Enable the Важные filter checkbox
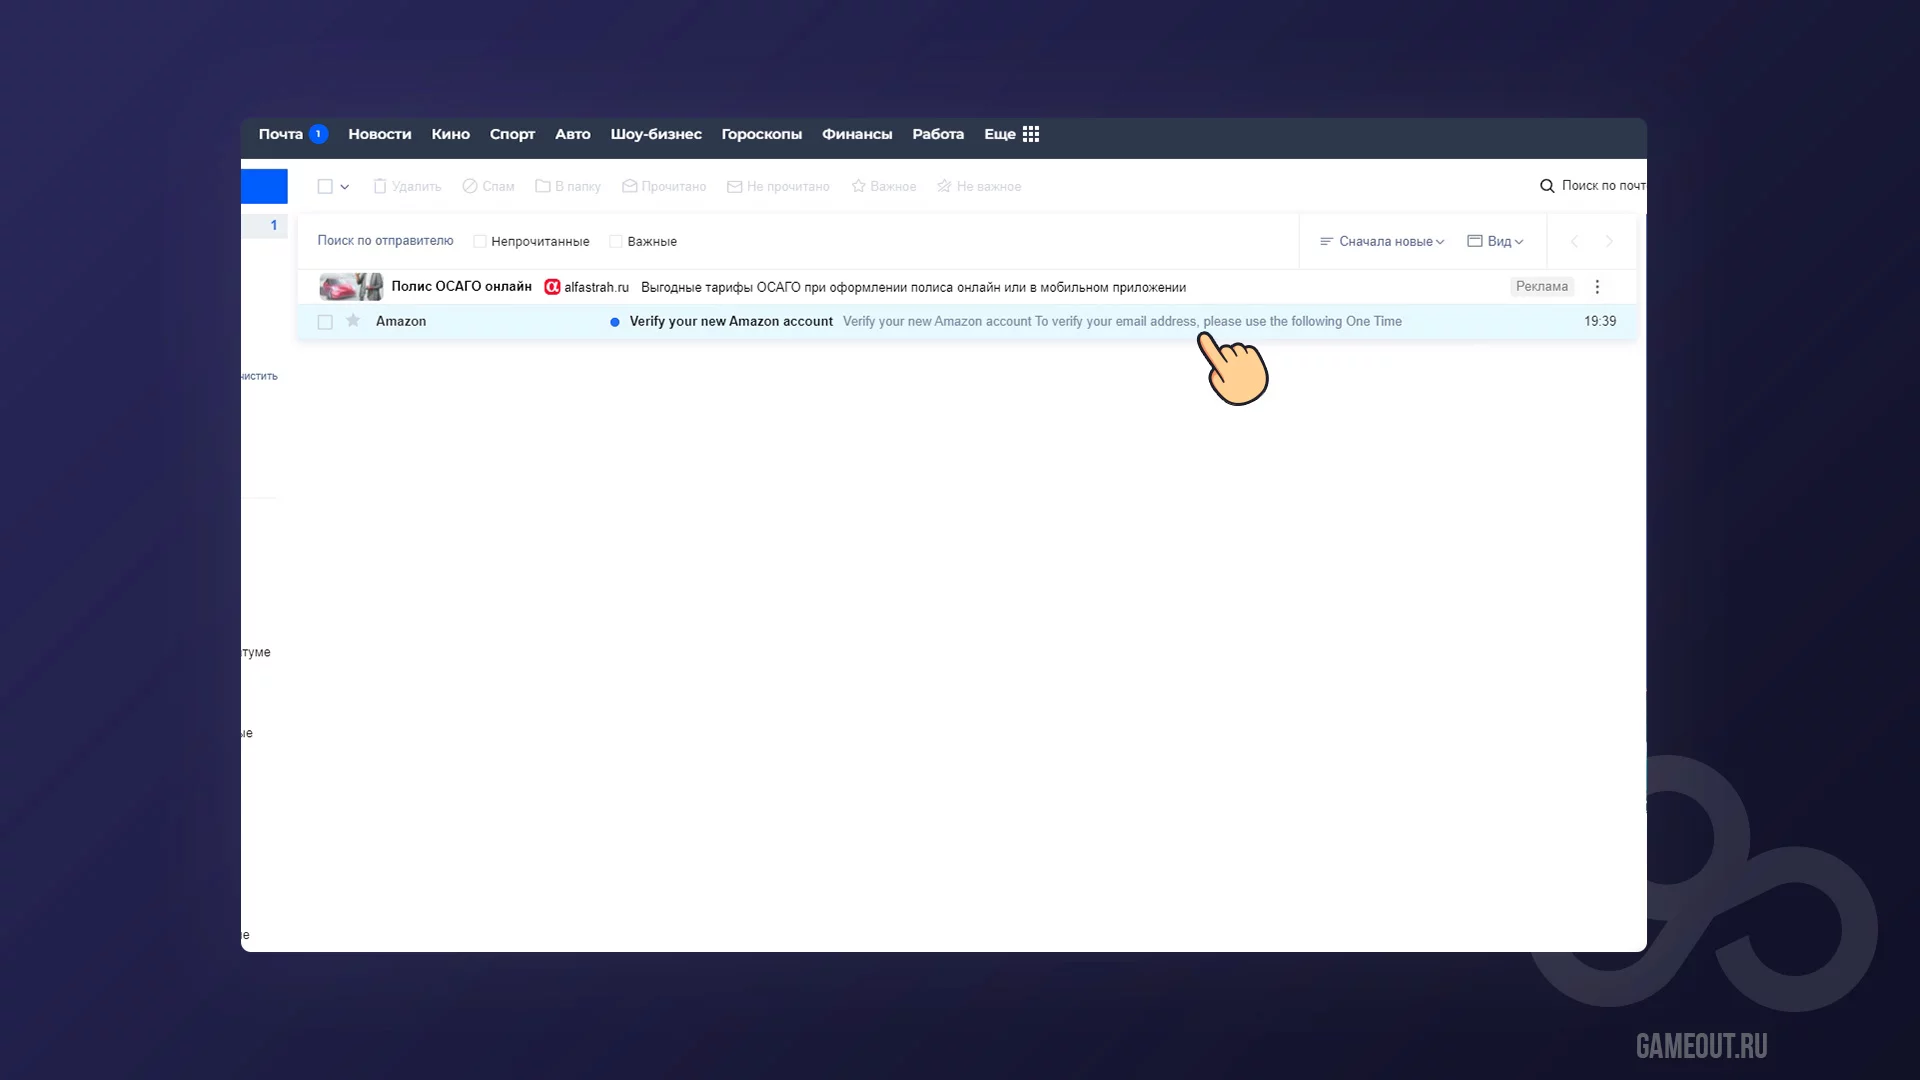 [616, 241]
